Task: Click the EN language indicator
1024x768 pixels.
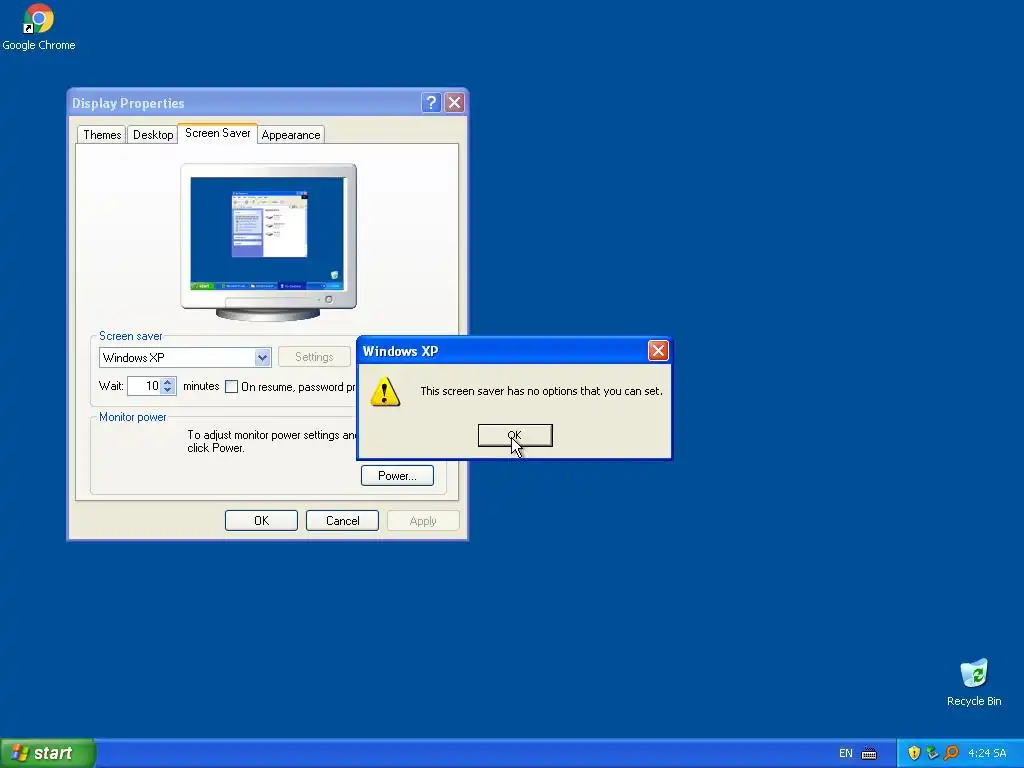Action: coord(846,754)
